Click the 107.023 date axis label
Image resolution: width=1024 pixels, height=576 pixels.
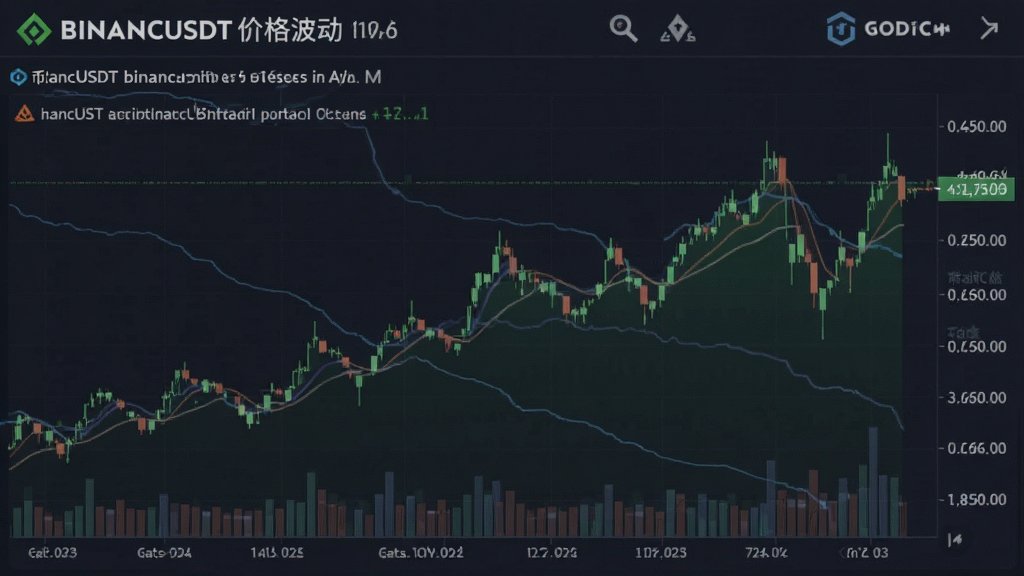click(x=661, y=553)
